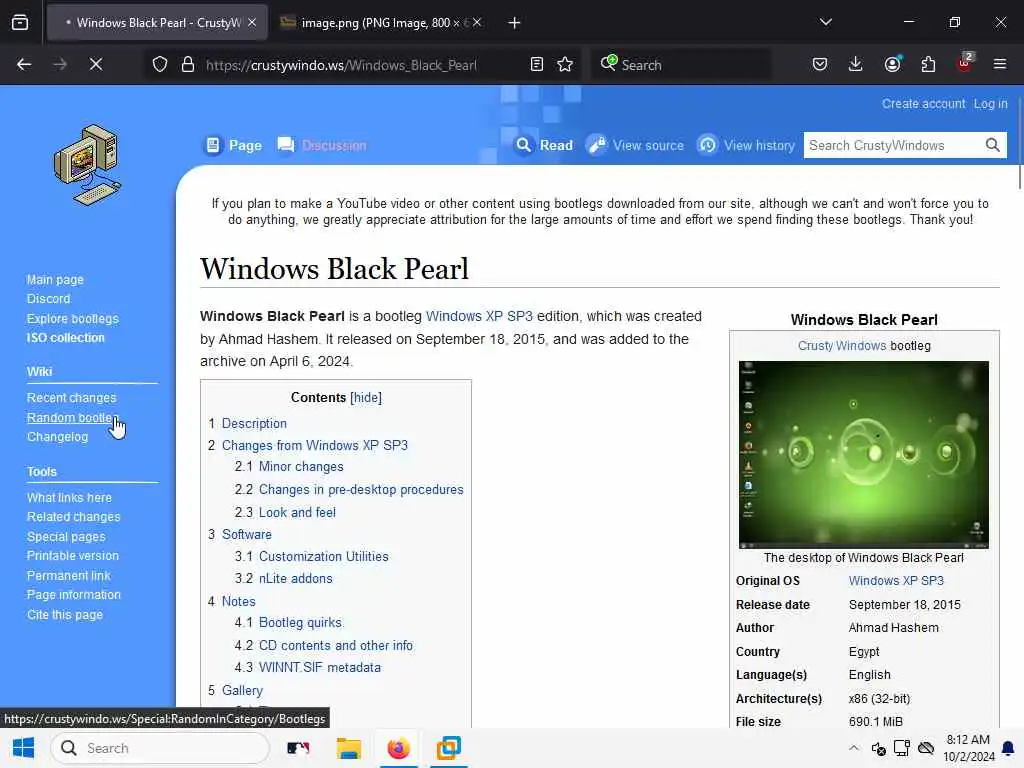Click the VirtualBox taskbar icon
Image resolution: width=1024 pixels, height=768 pixels.
point(449,748)
